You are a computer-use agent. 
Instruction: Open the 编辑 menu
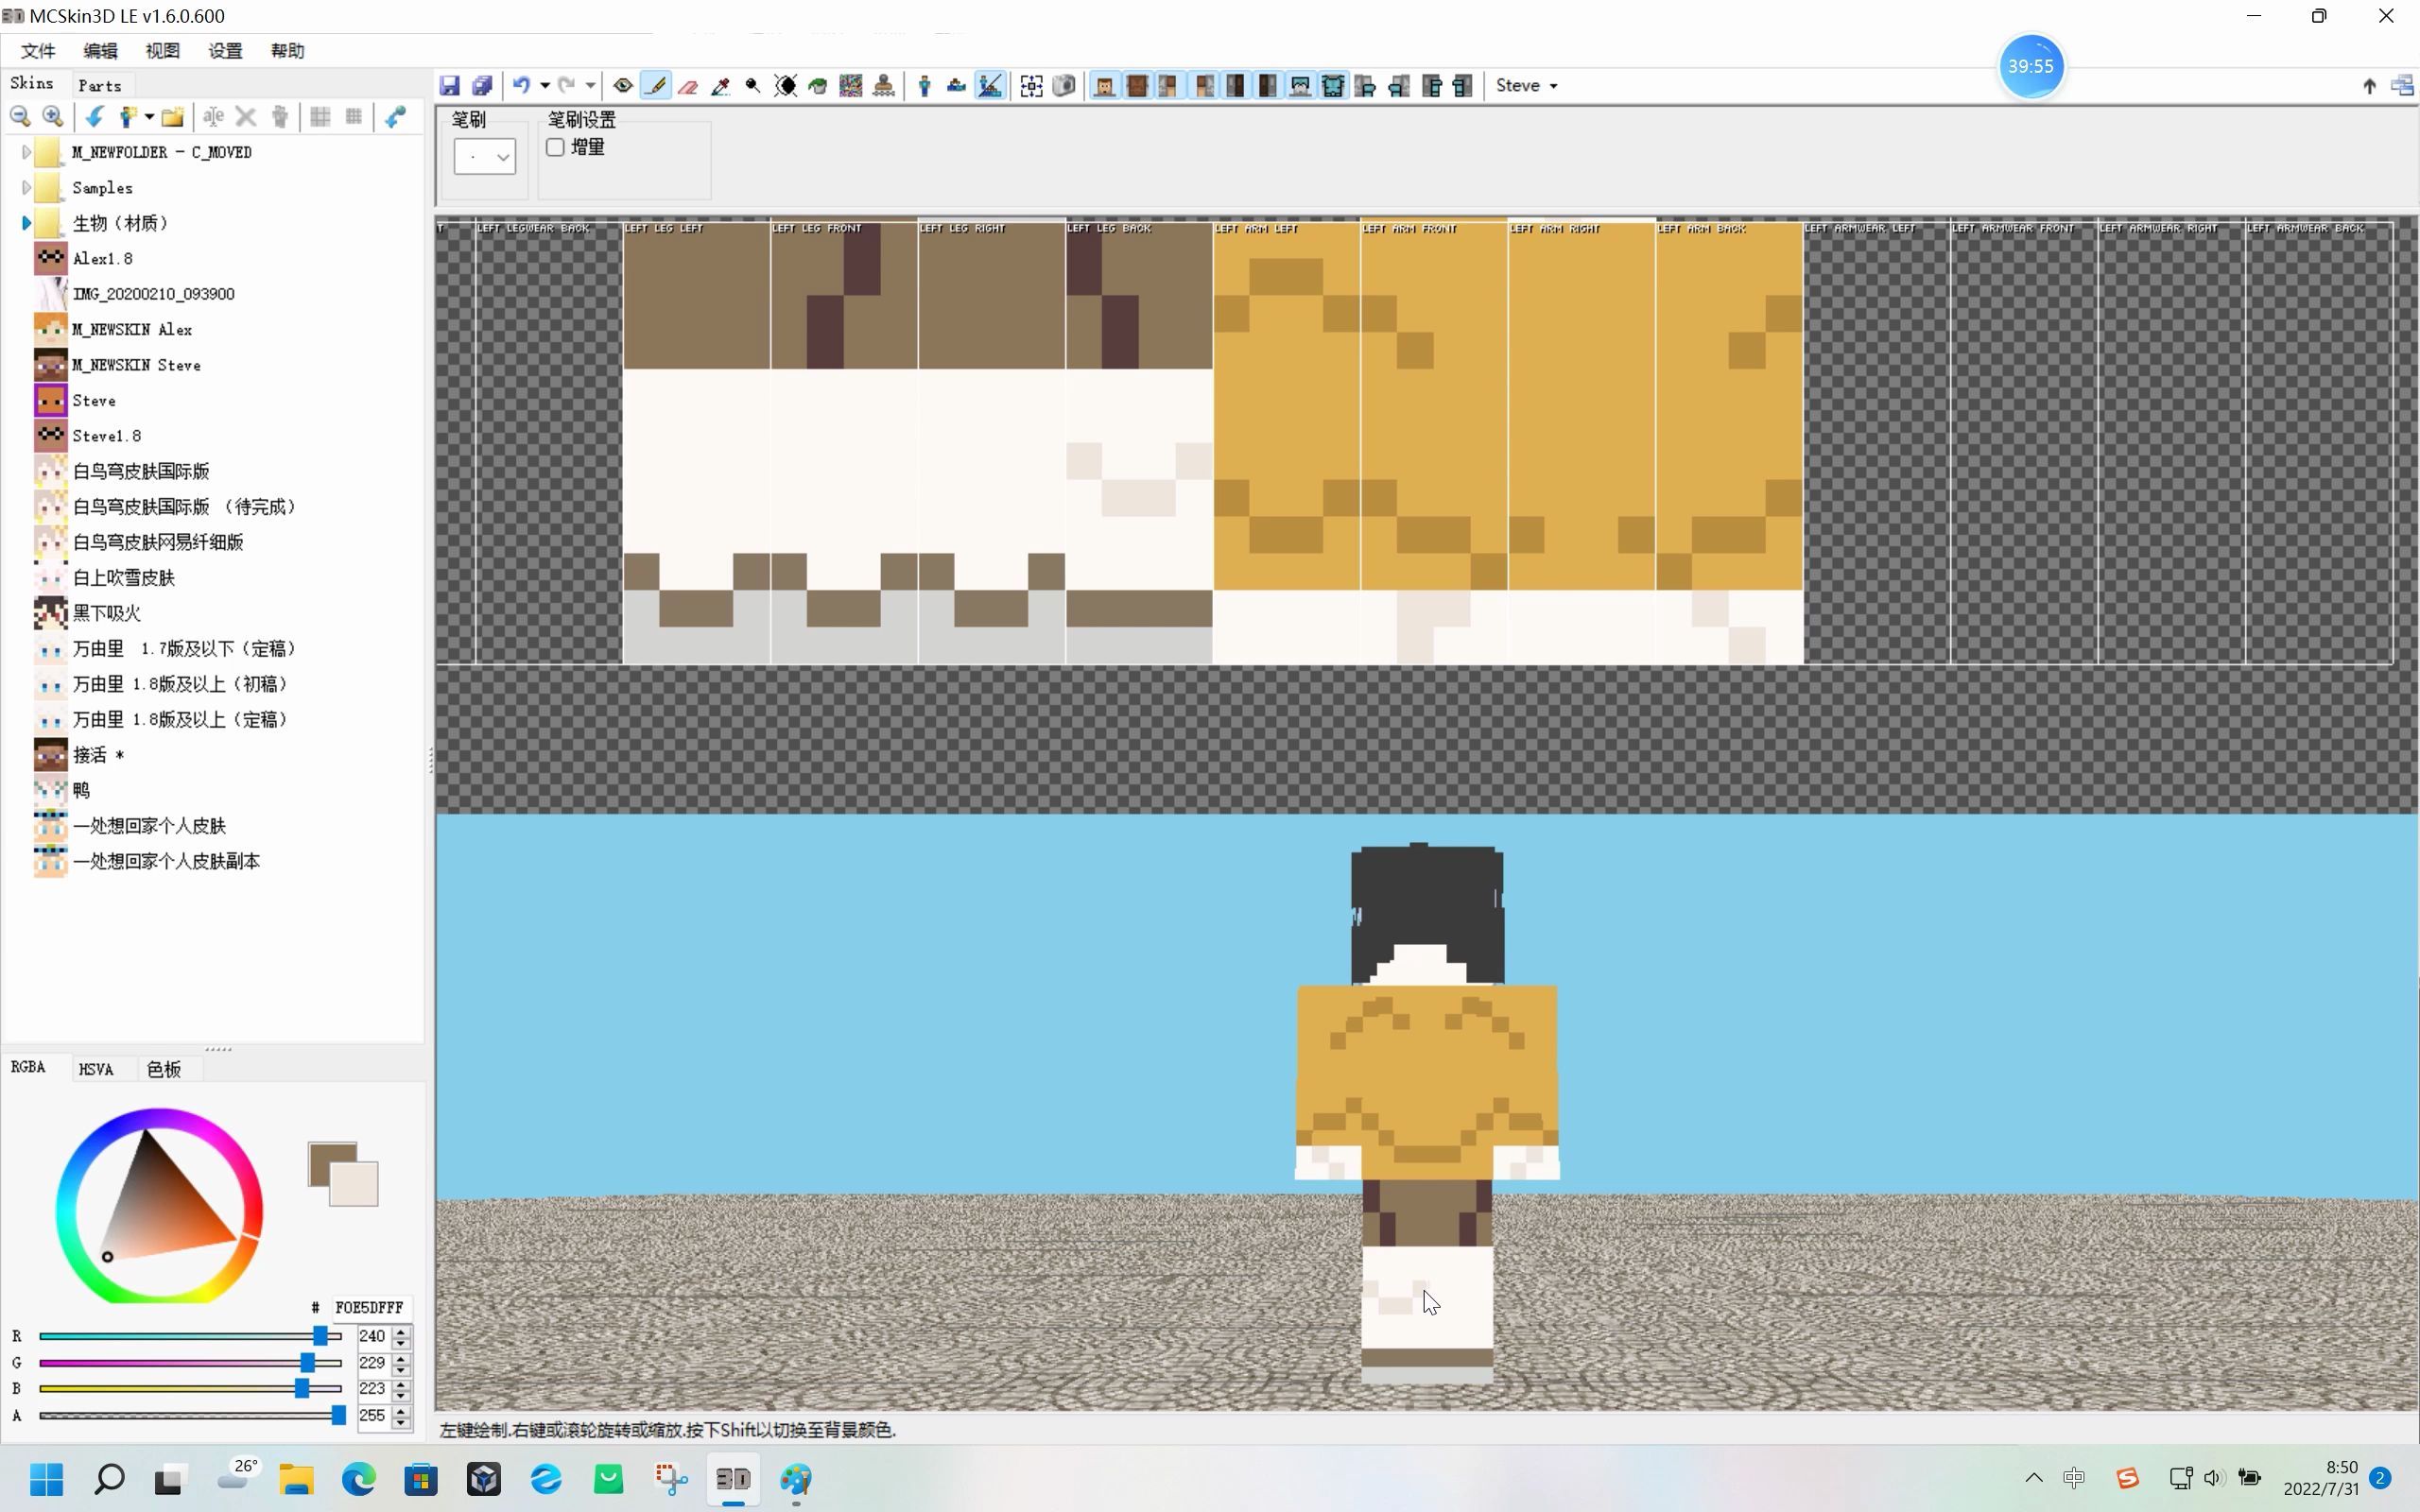100,51
